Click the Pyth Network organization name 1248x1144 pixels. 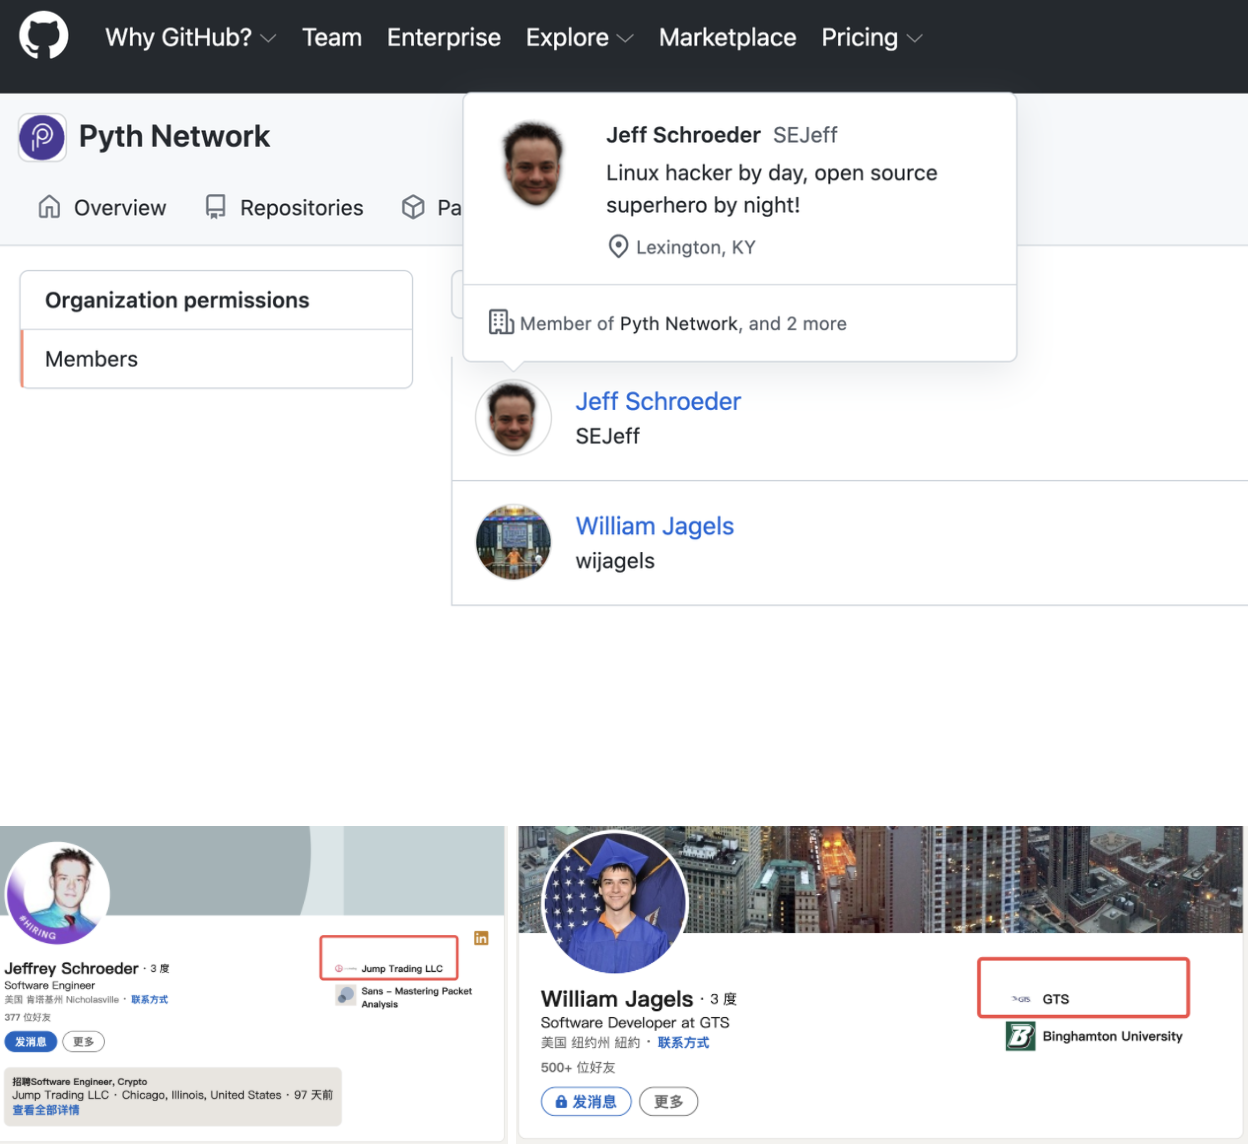click(174, 137)
